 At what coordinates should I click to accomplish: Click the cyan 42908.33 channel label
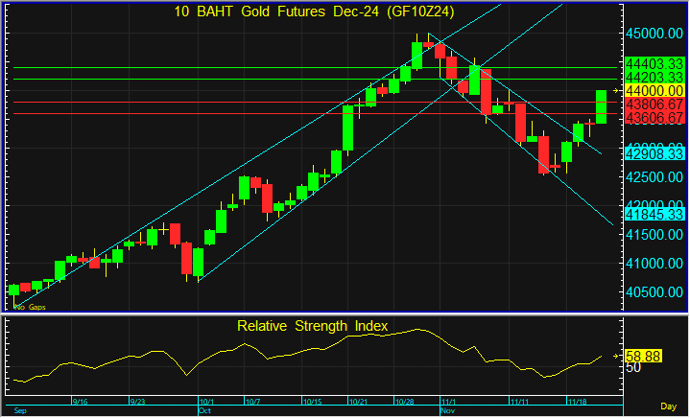[653, 154]
